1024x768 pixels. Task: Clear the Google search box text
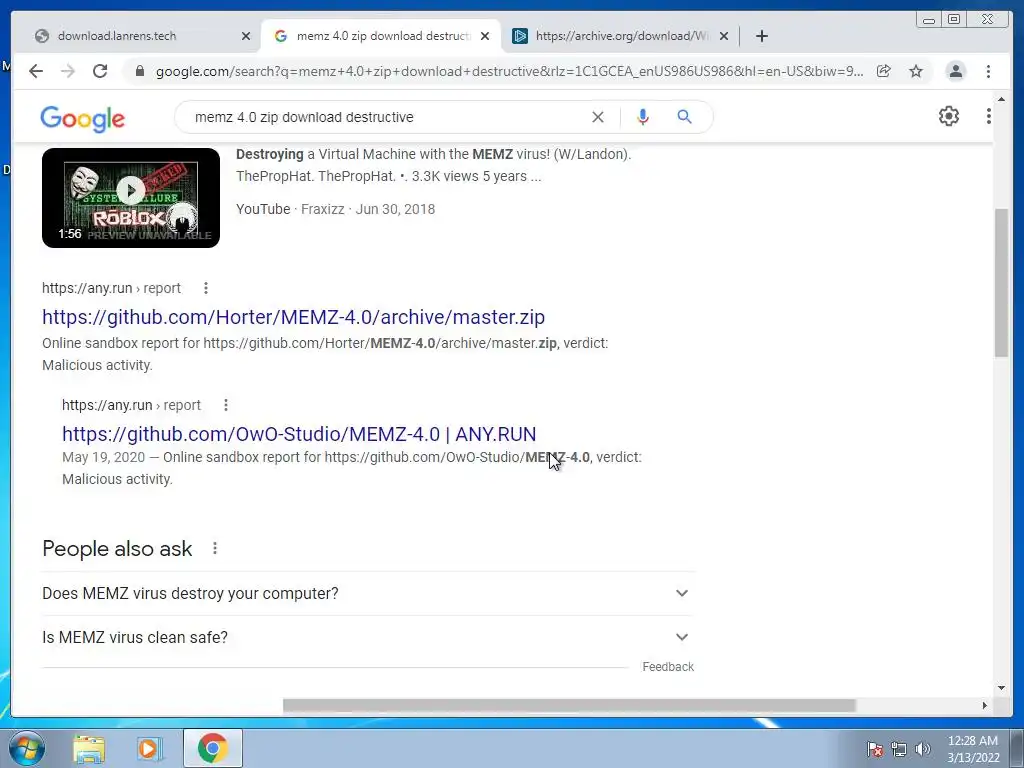[598, 117]
